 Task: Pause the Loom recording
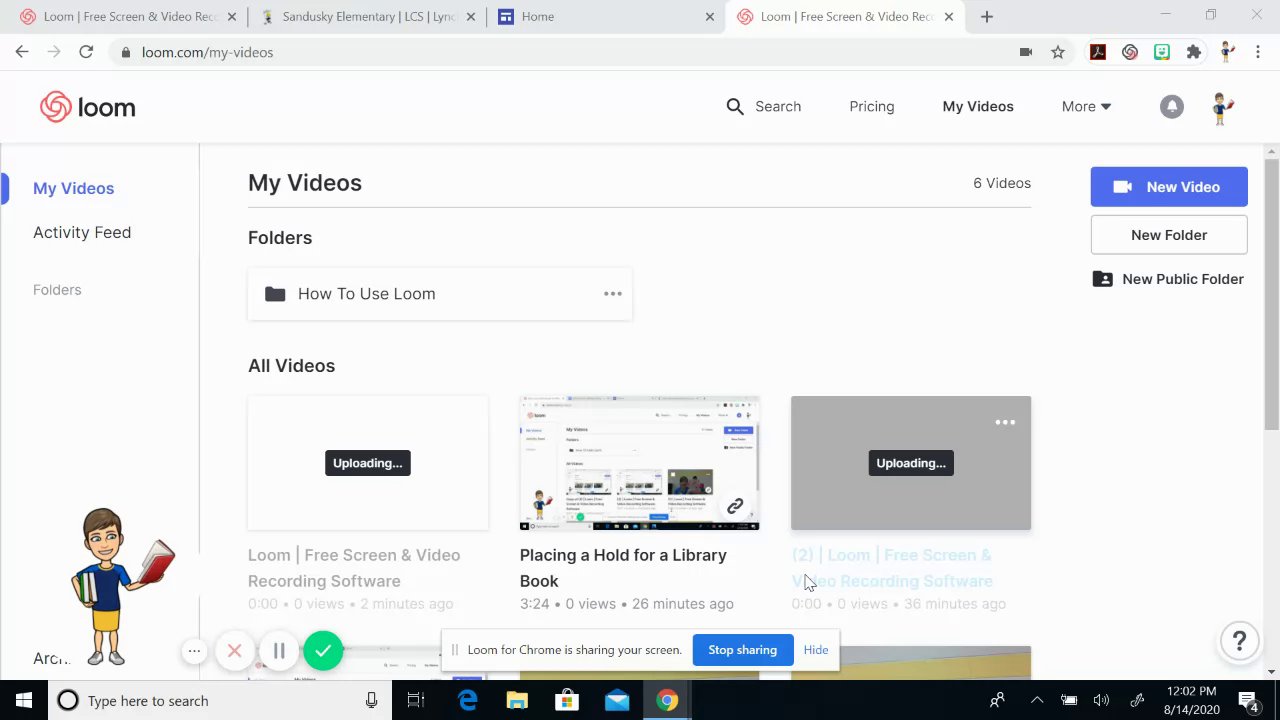tap(279, 651)
